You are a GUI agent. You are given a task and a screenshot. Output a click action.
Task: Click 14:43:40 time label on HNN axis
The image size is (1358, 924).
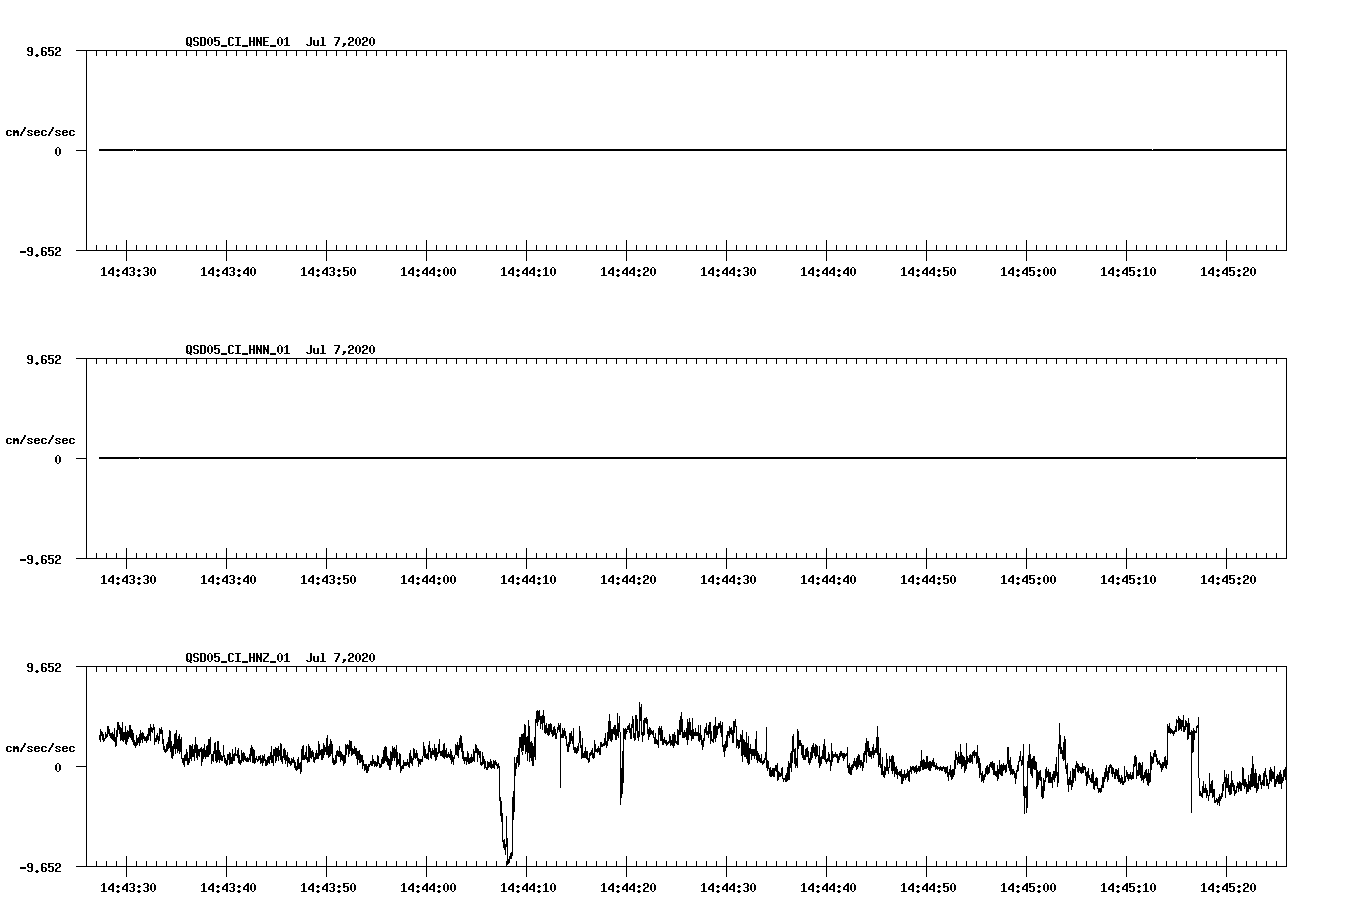228,580
